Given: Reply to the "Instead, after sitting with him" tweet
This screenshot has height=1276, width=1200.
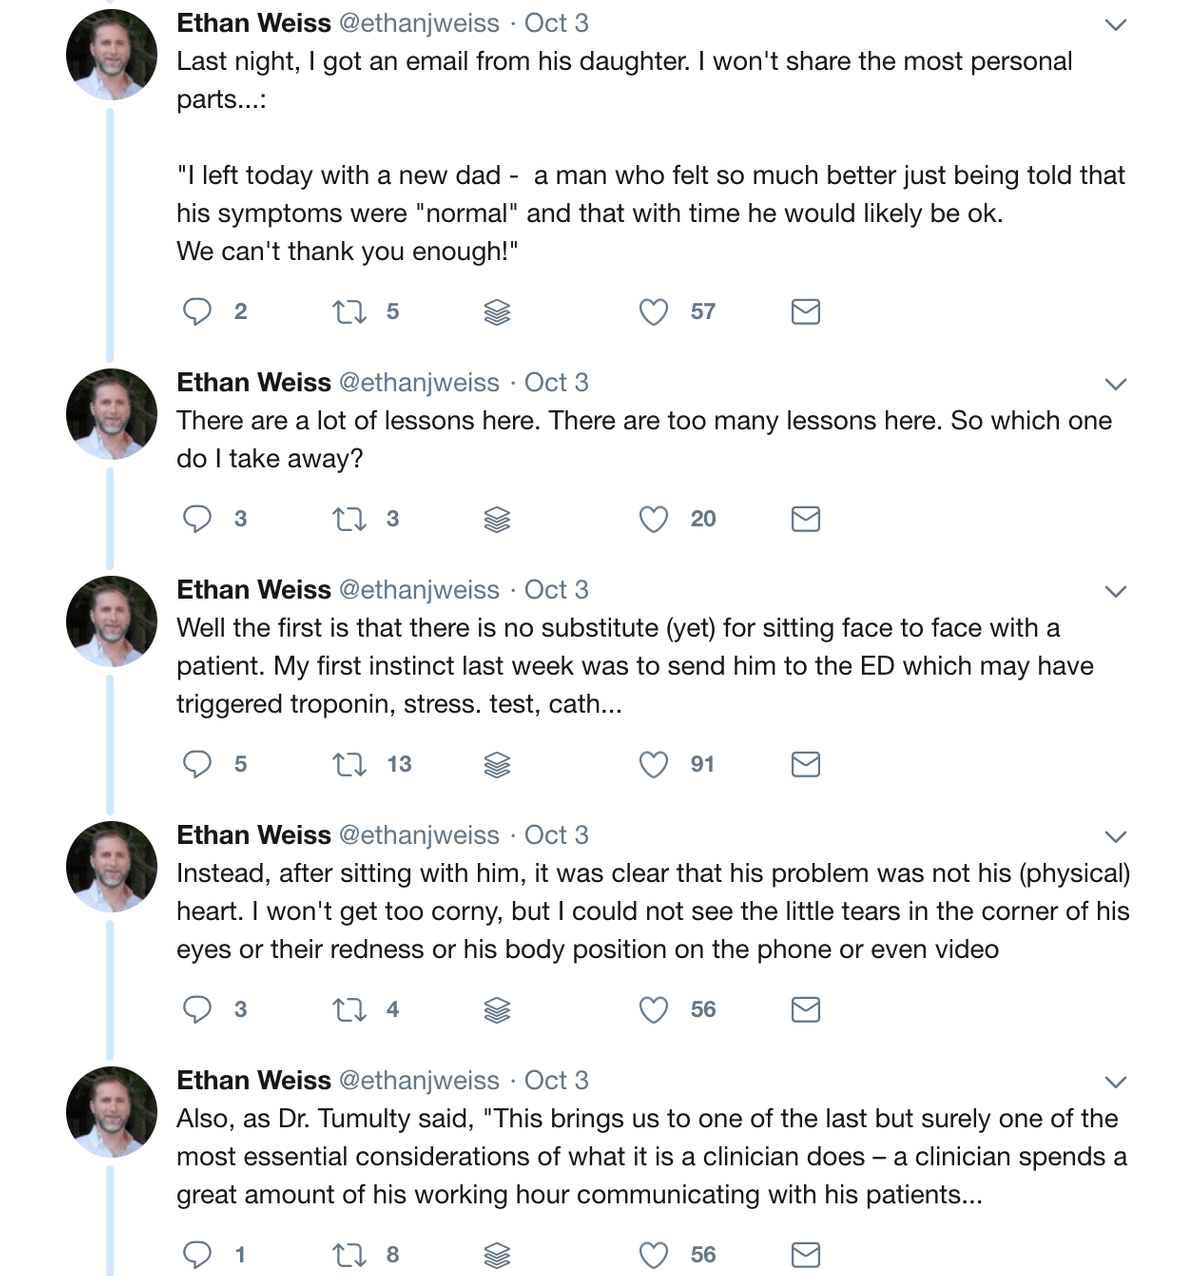Looking at the screenshot, I should click(x=197, y=1010).
